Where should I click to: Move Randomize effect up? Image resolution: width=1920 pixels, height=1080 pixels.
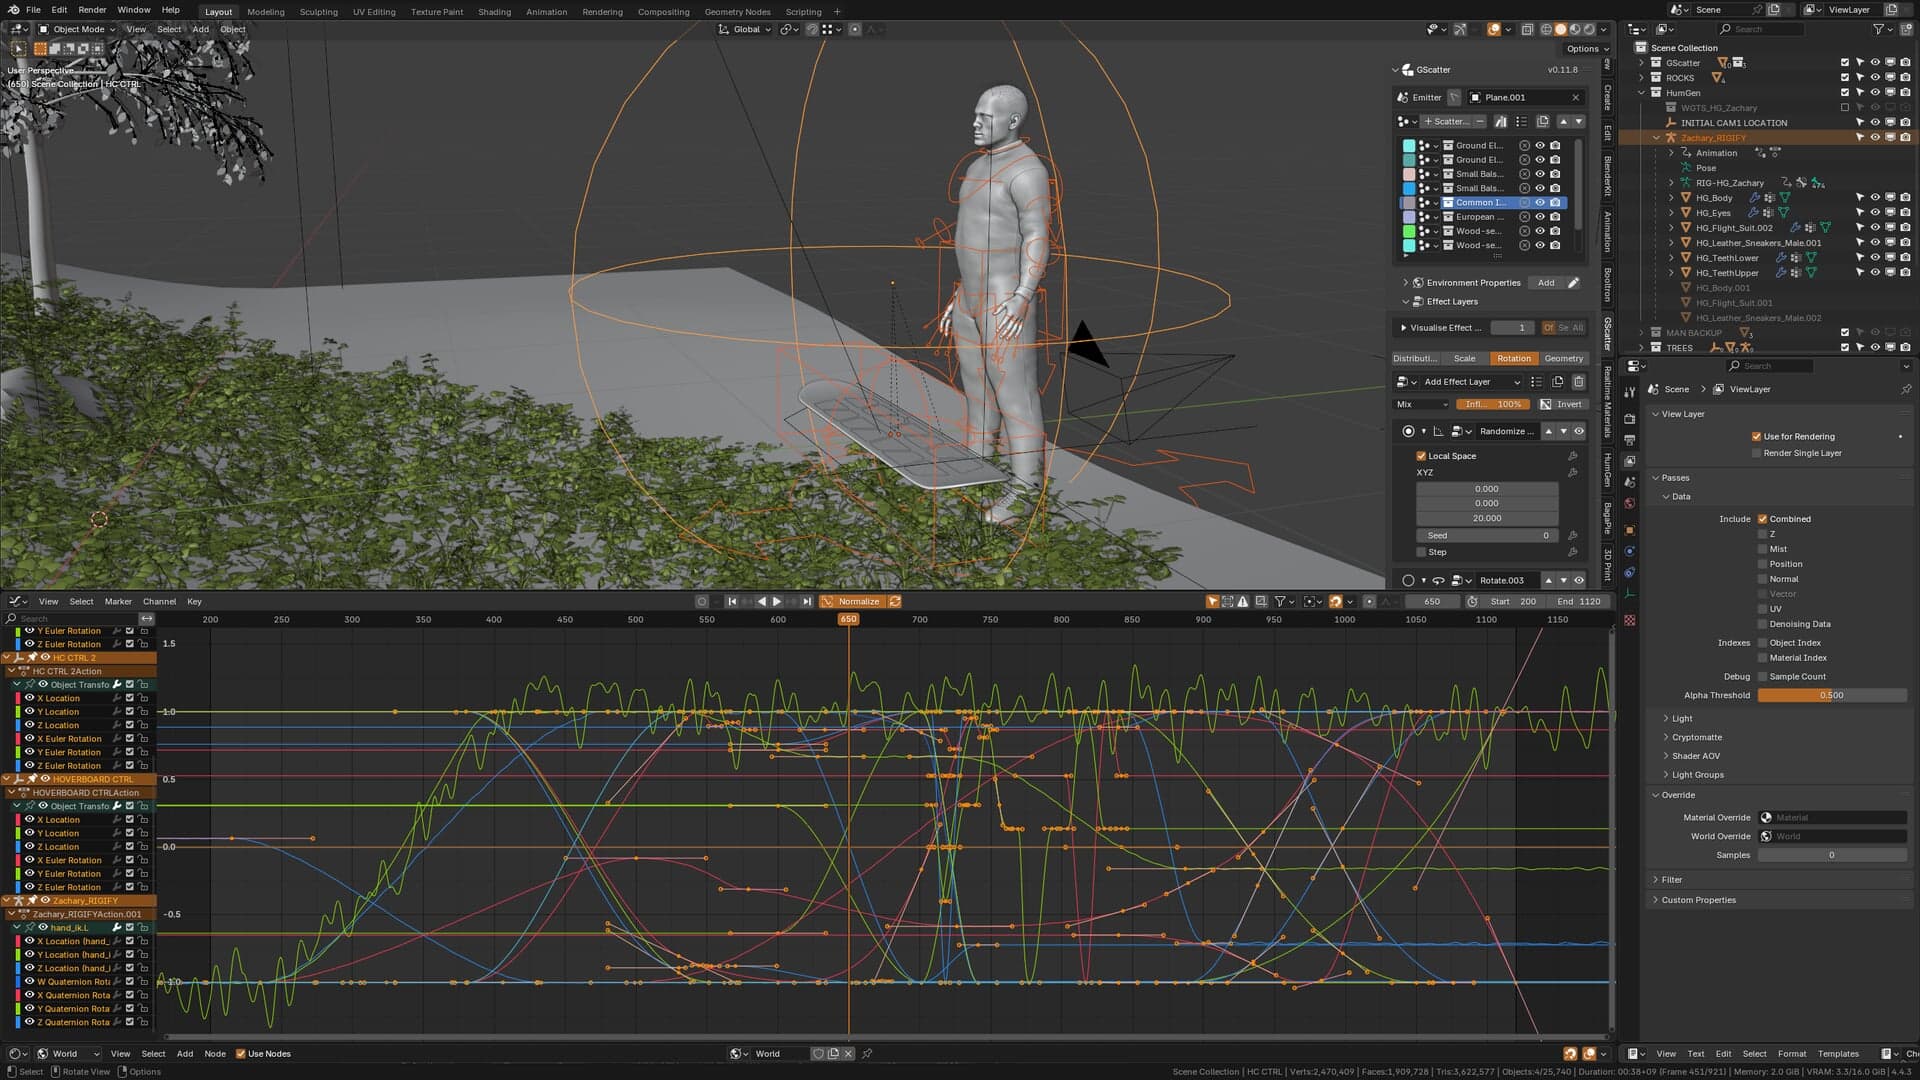1549,431
